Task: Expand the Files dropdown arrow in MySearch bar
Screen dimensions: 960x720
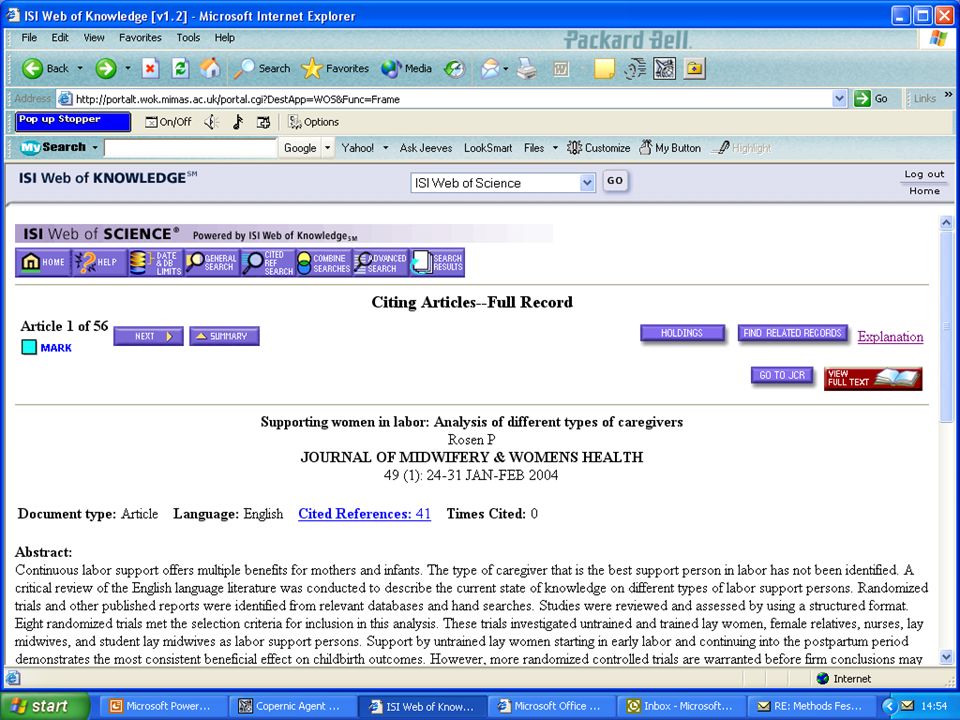Action: point(555,148)
